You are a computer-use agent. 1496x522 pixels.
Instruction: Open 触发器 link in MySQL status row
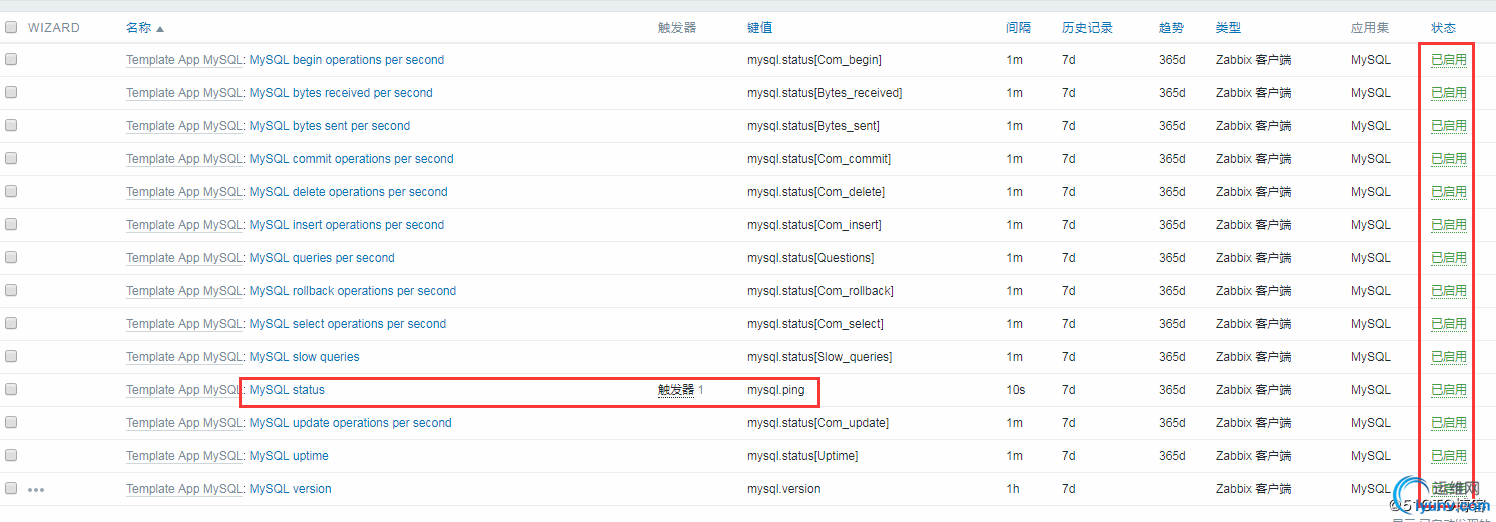click(675, 390)
